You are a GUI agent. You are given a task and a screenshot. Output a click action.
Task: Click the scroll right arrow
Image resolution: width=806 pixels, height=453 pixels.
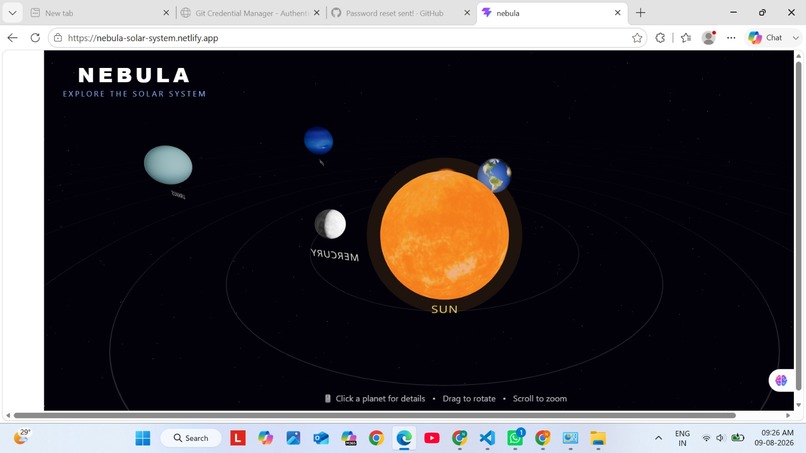[788, 415]
